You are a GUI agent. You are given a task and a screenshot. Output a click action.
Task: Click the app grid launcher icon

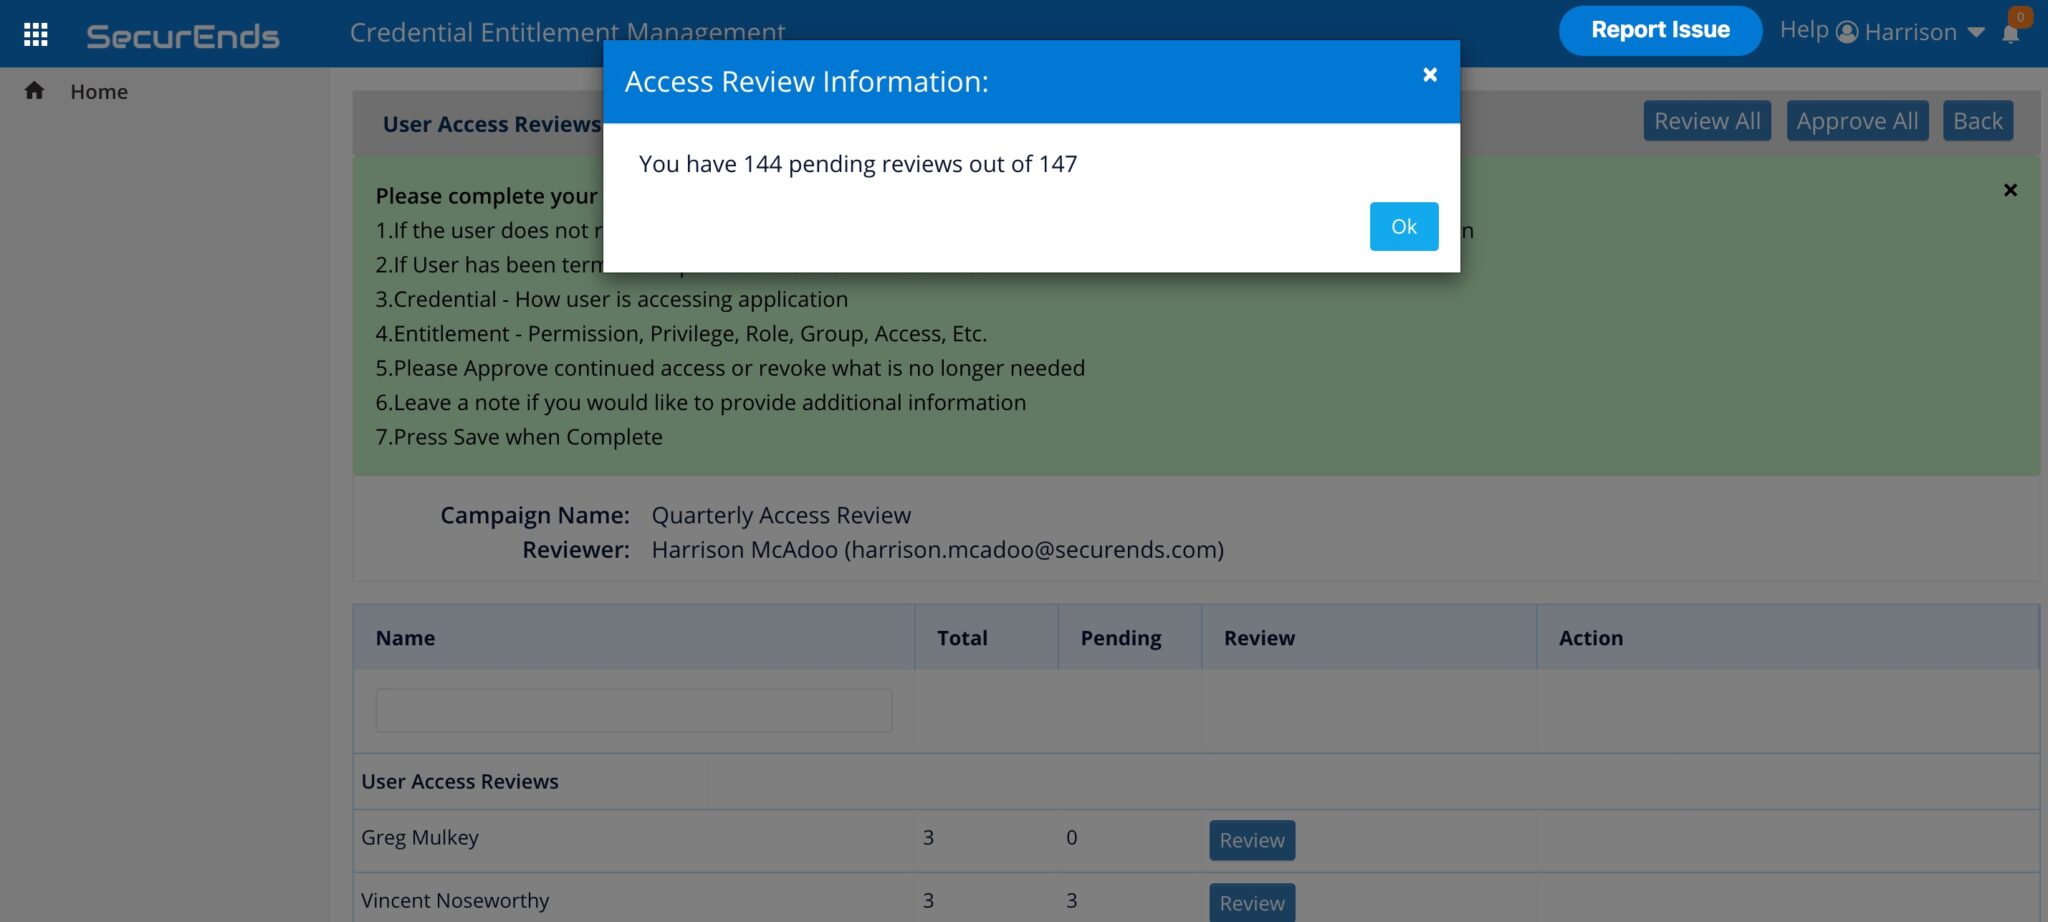[x=34, y=33]
